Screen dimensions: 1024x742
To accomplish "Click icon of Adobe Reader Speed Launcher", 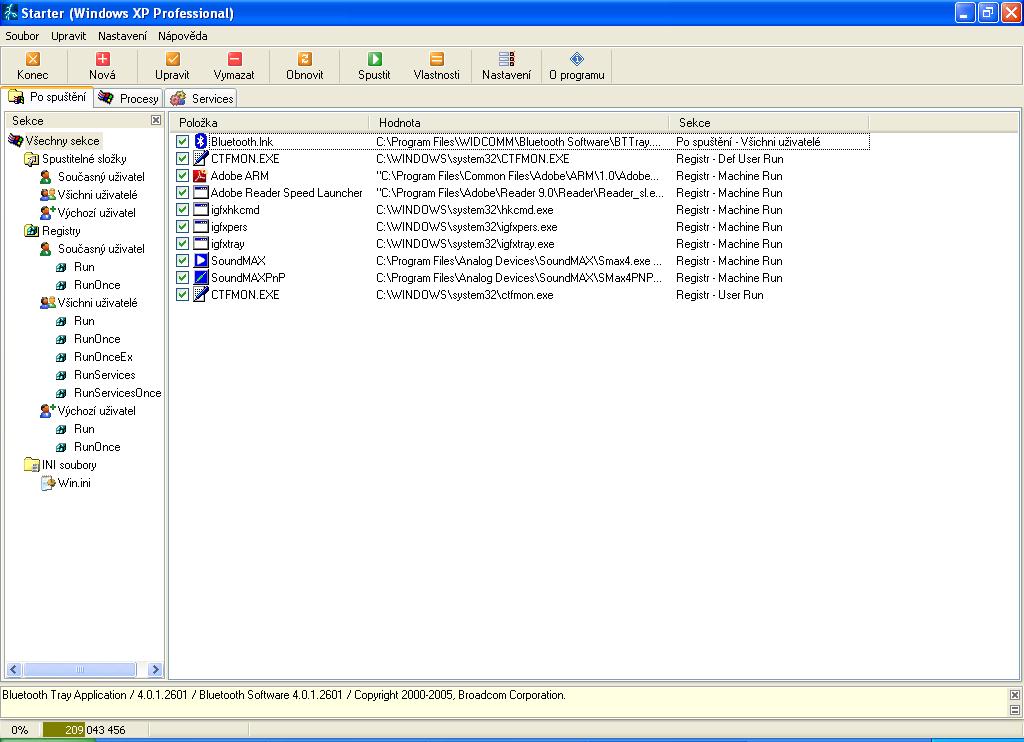I will tap(200, 193).
